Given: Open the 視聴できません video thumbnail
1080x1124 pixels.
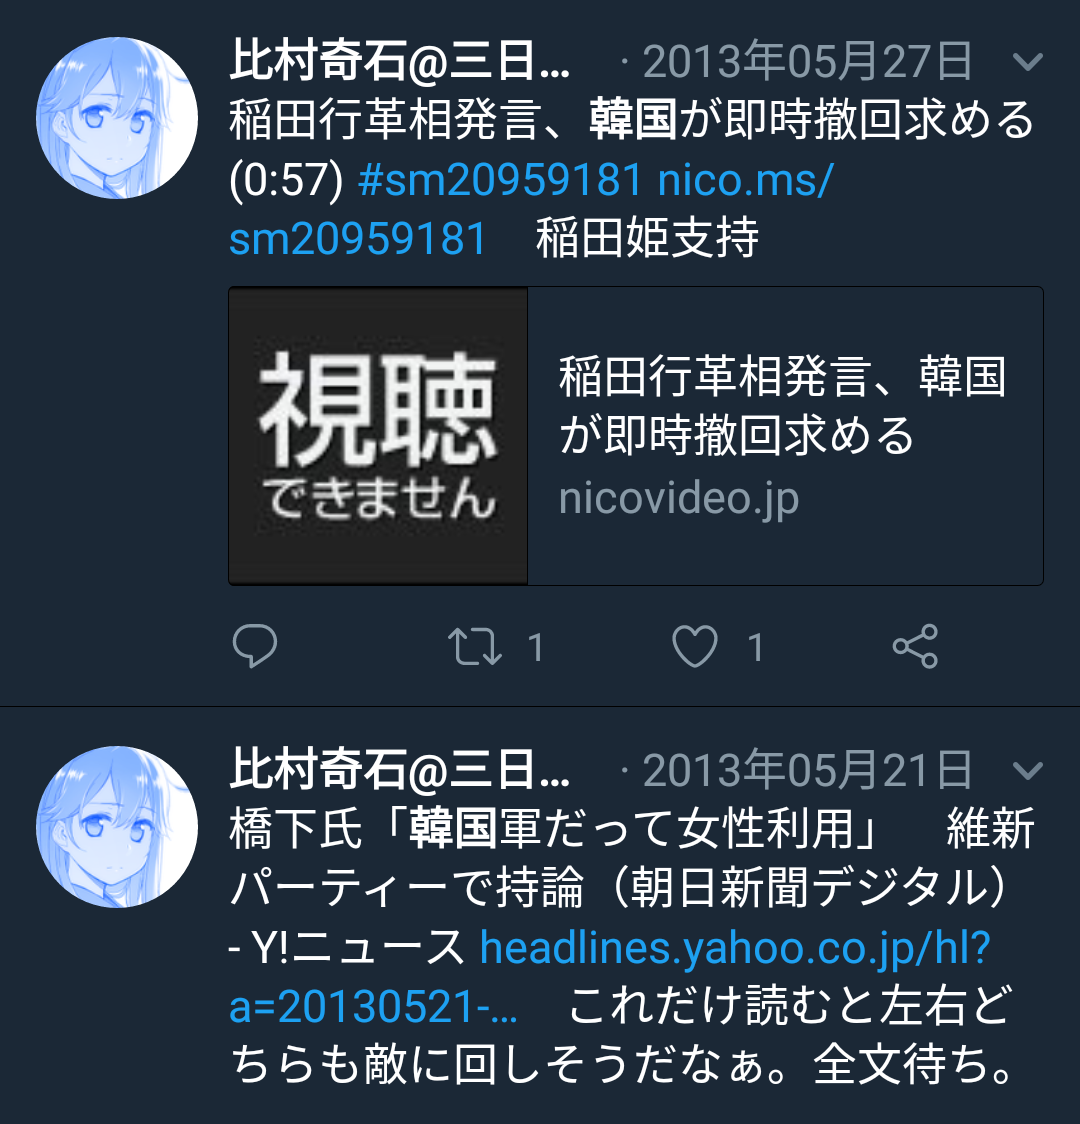Looking at the screenshot, I should click(378, 436).
